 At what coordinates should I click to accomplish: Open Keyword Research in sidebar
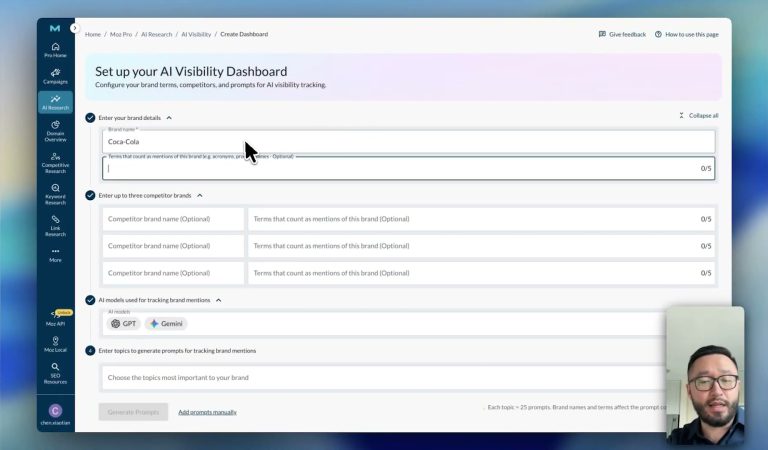tap(55, 194)
